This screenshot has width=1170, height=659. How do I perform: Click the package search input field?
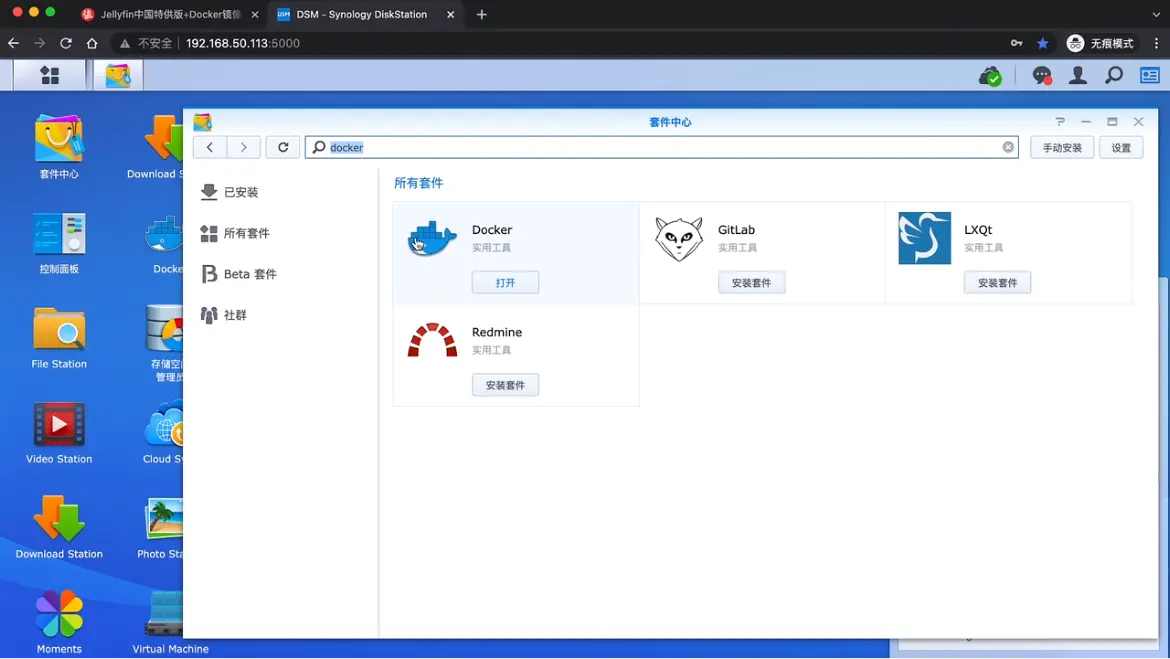[x=660, y=147]
